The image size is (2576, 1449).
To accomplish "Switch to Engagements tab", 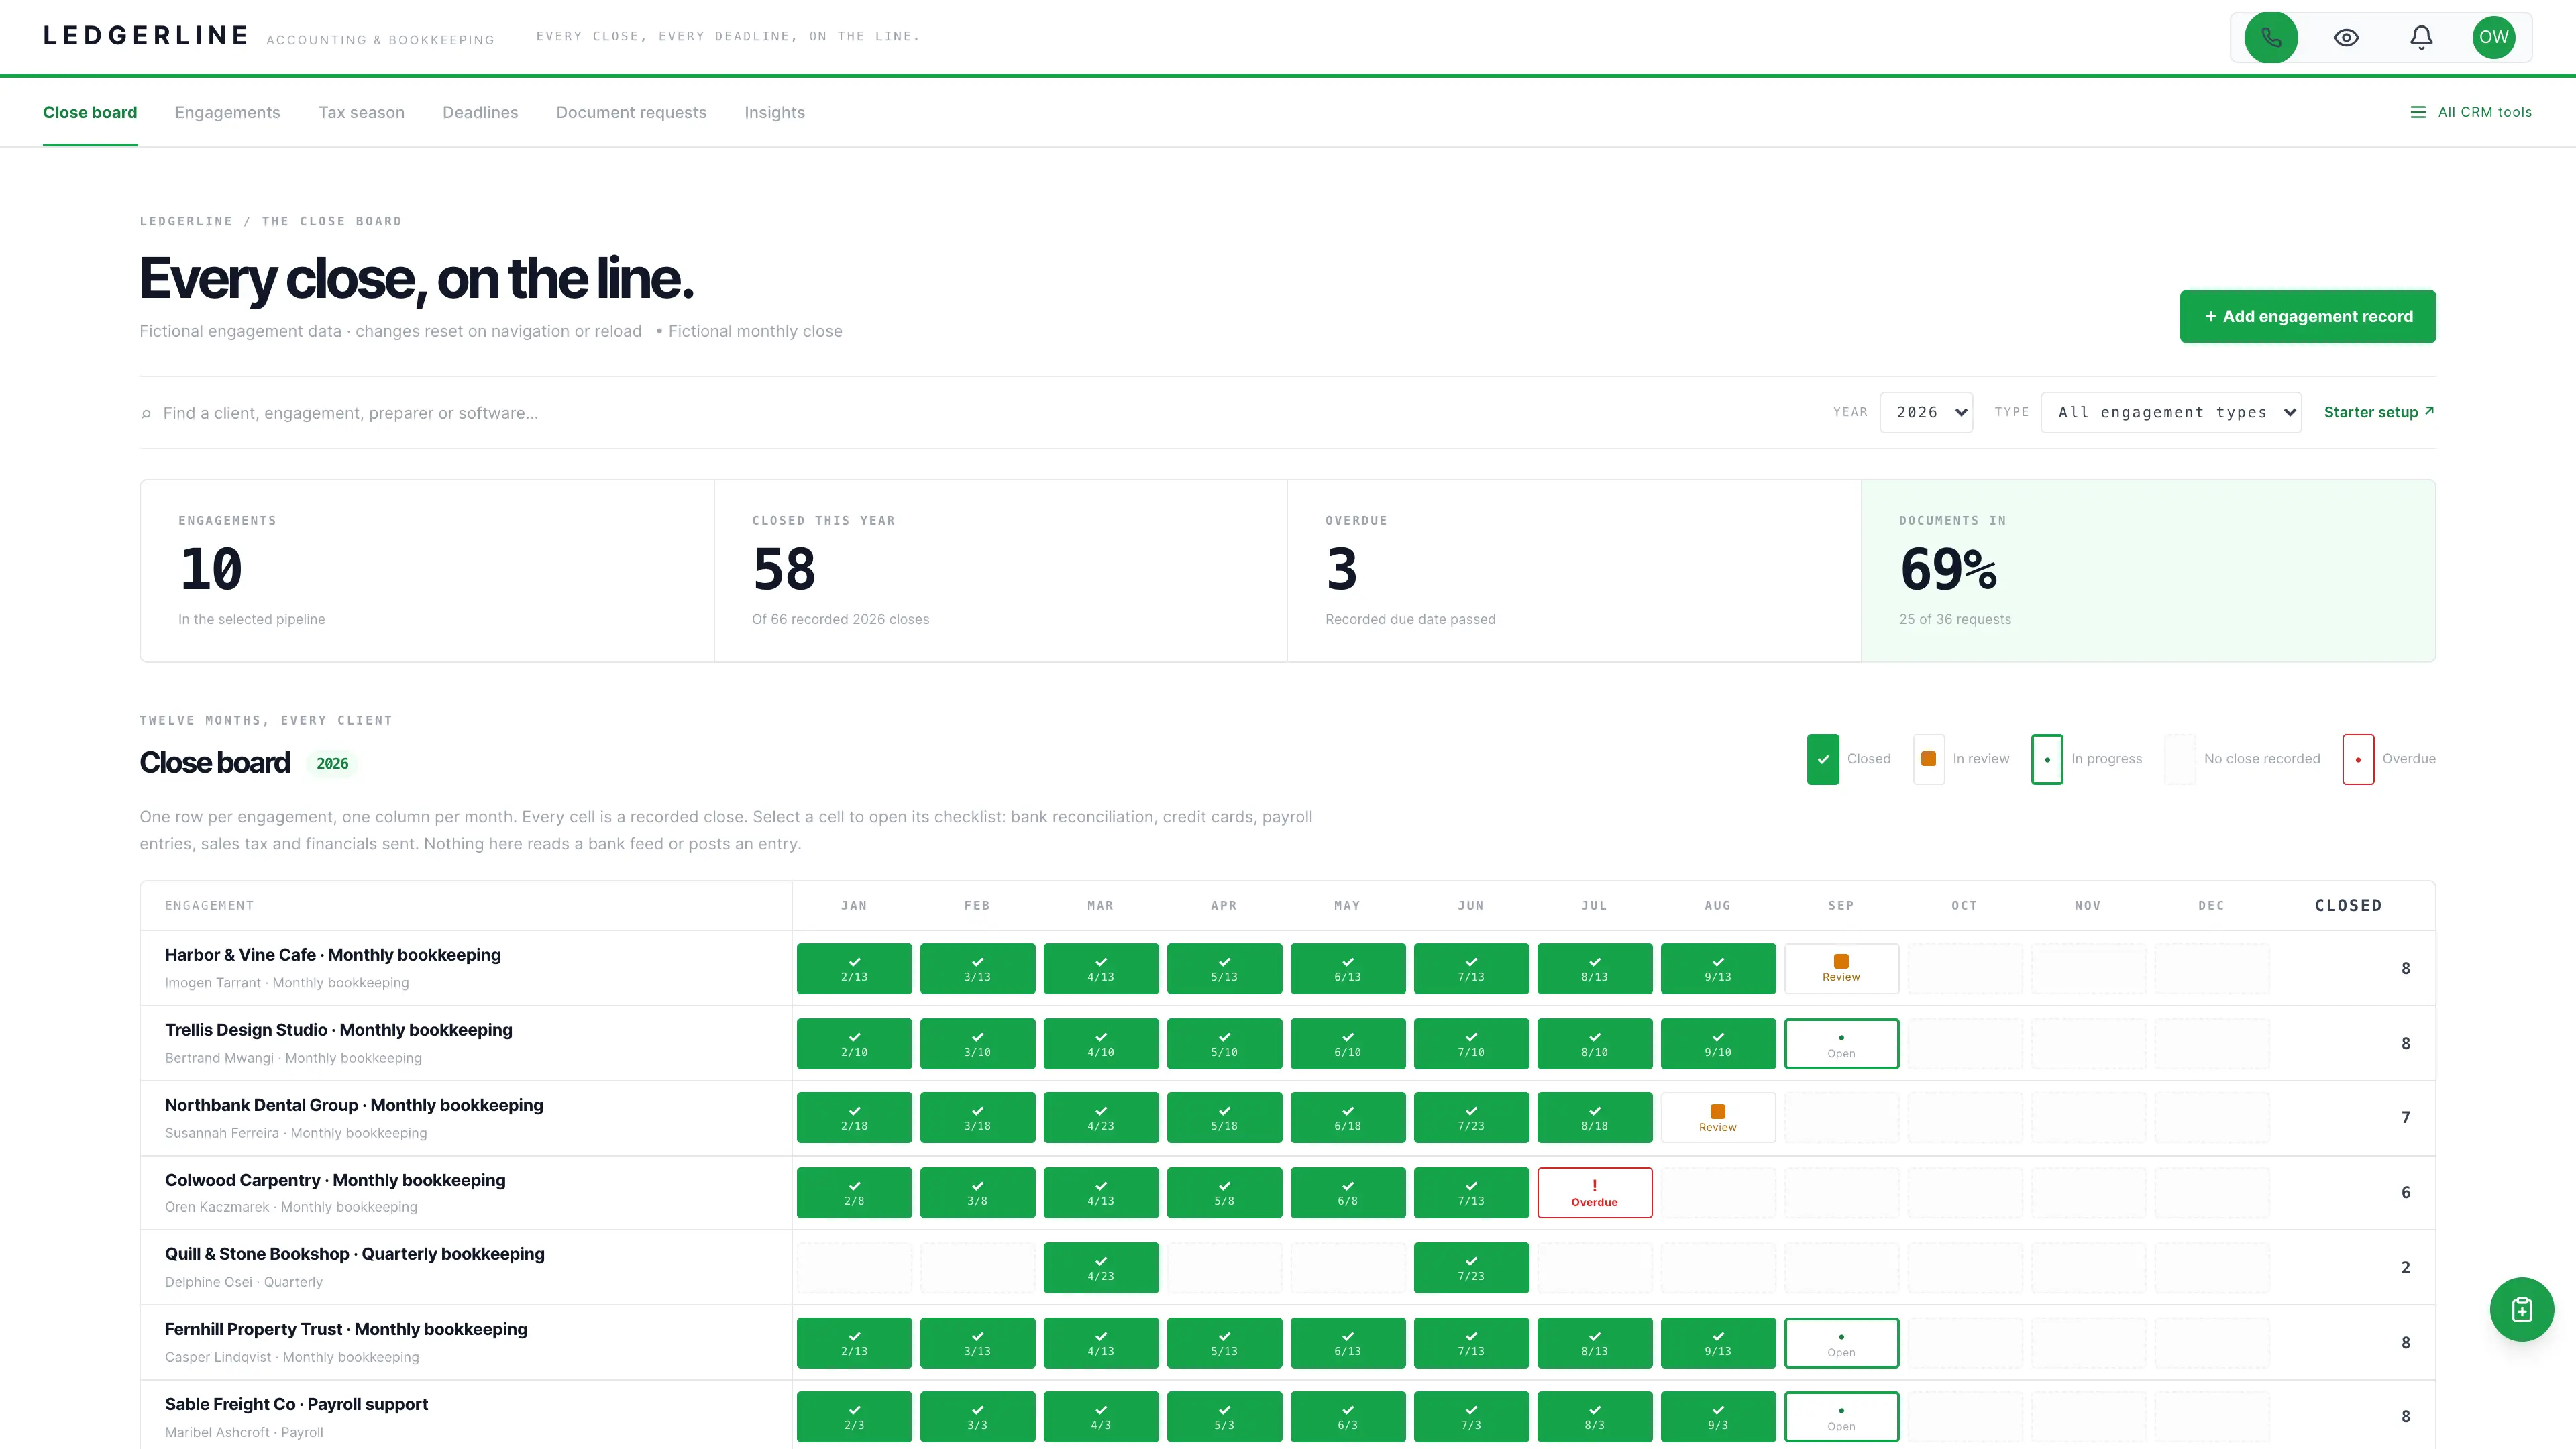I will tap(227, 113).
